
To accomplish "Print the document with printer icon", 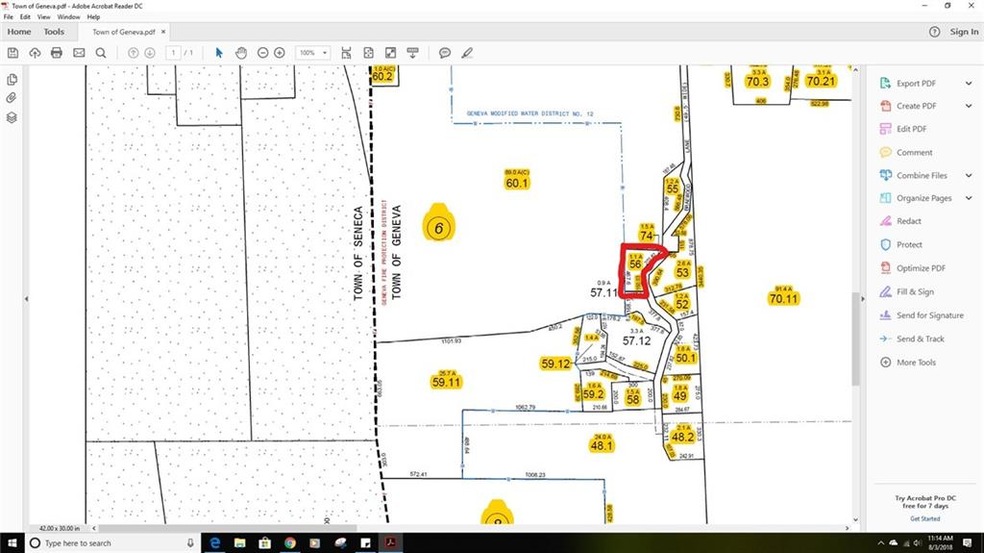I will point(56,53).
